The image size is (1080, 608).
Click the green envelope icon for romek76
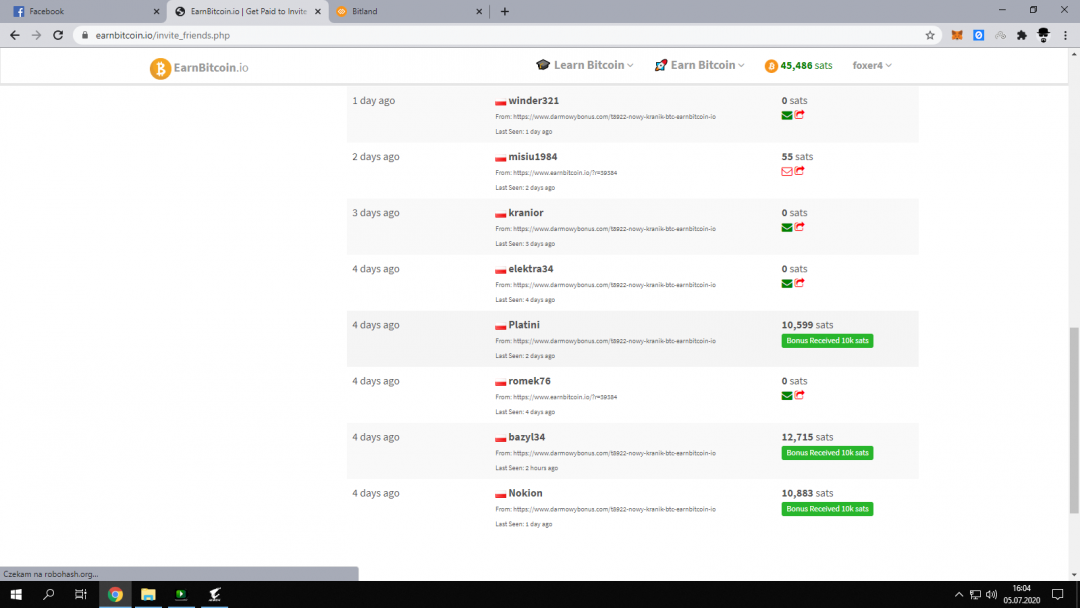[787, 395]
